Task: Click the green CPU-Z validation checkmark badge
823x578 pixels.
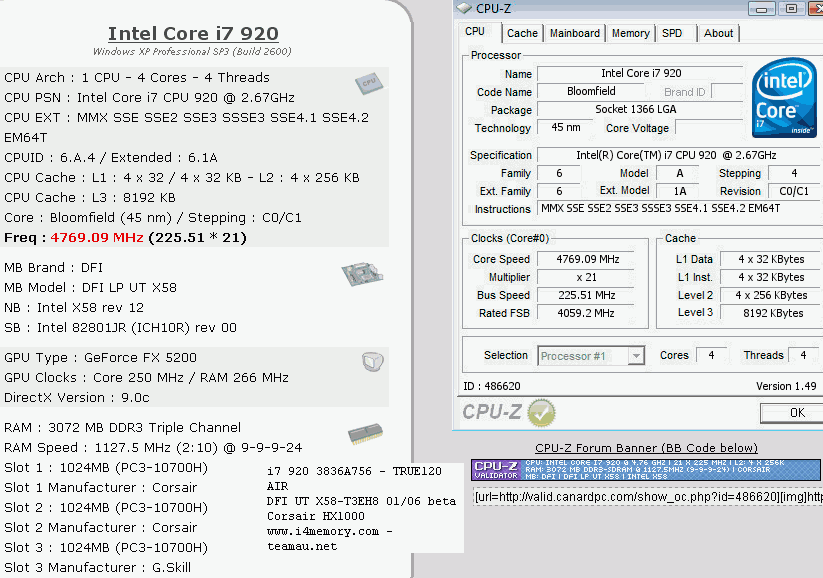Action: pos(541,413)
